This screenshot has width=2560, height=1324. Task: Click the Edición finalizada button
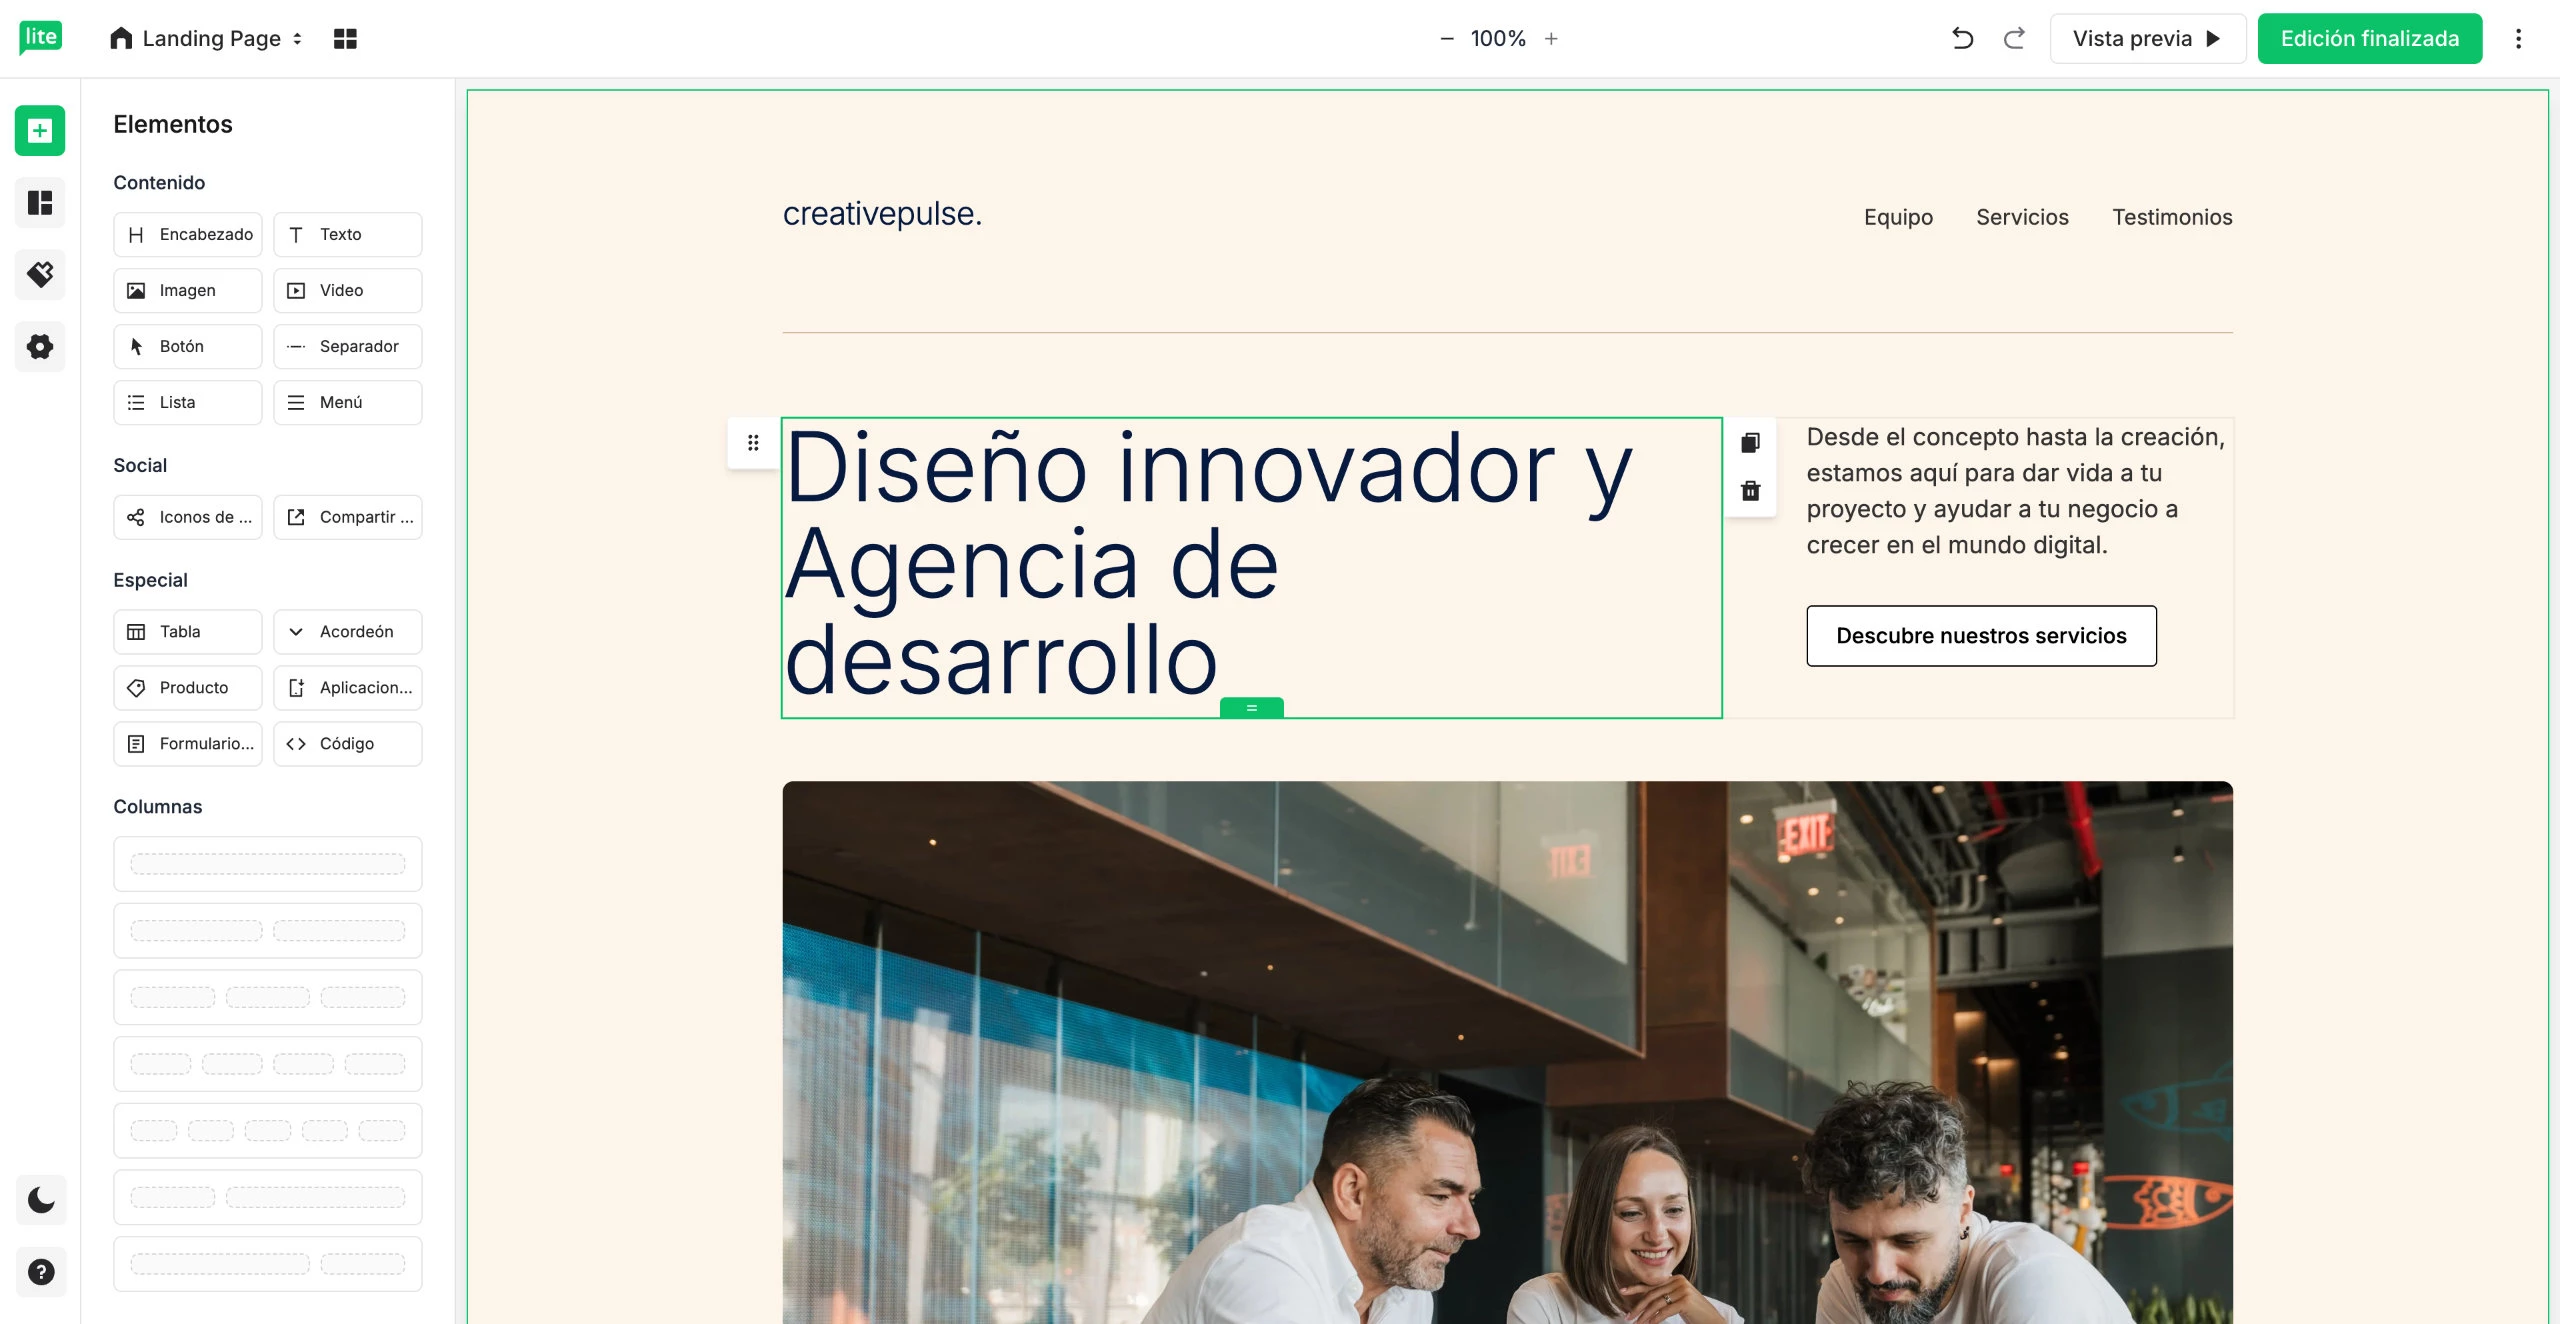point(2369,39)
